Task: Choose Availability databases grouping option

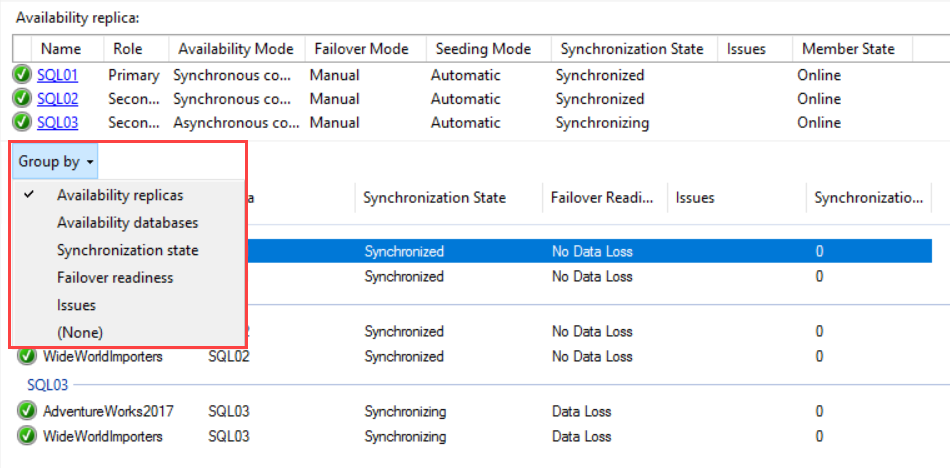Action: pyautogui.click(x=128, y=222)
